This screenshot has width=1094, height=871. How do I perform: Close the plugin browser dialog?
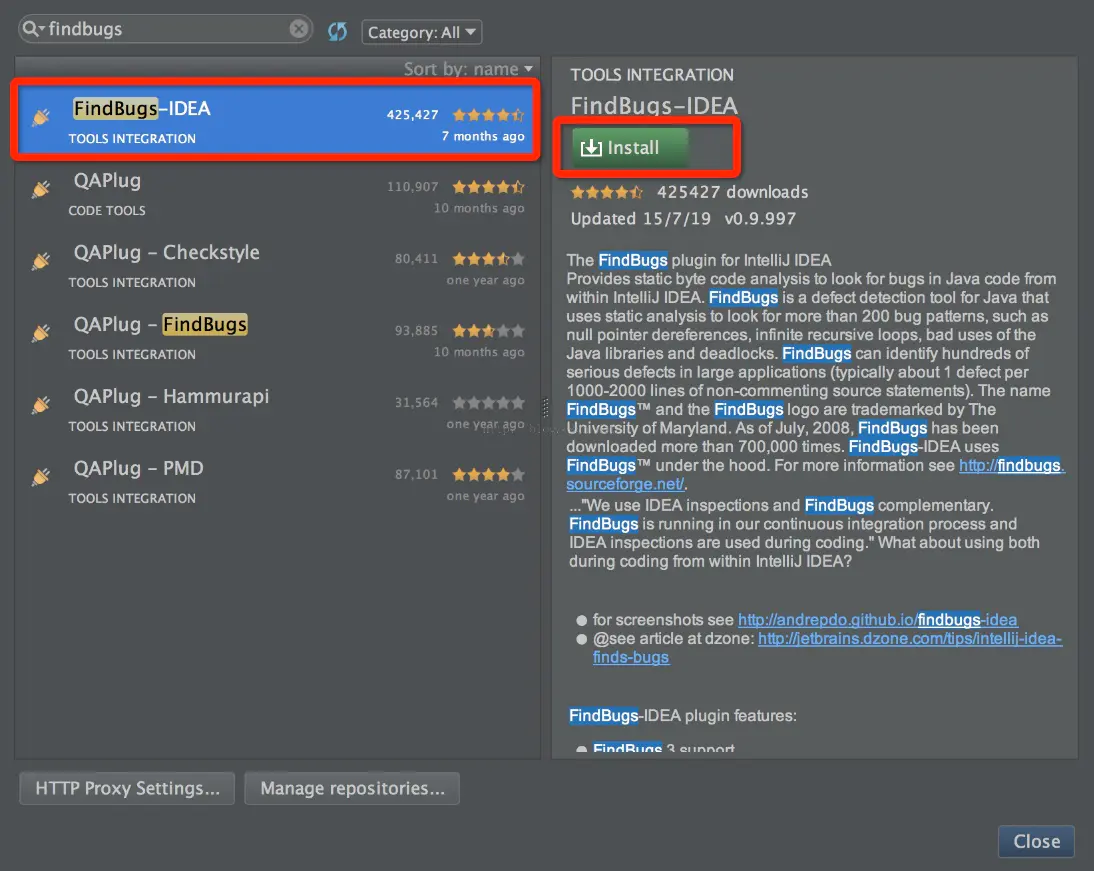pos(1036,841)
